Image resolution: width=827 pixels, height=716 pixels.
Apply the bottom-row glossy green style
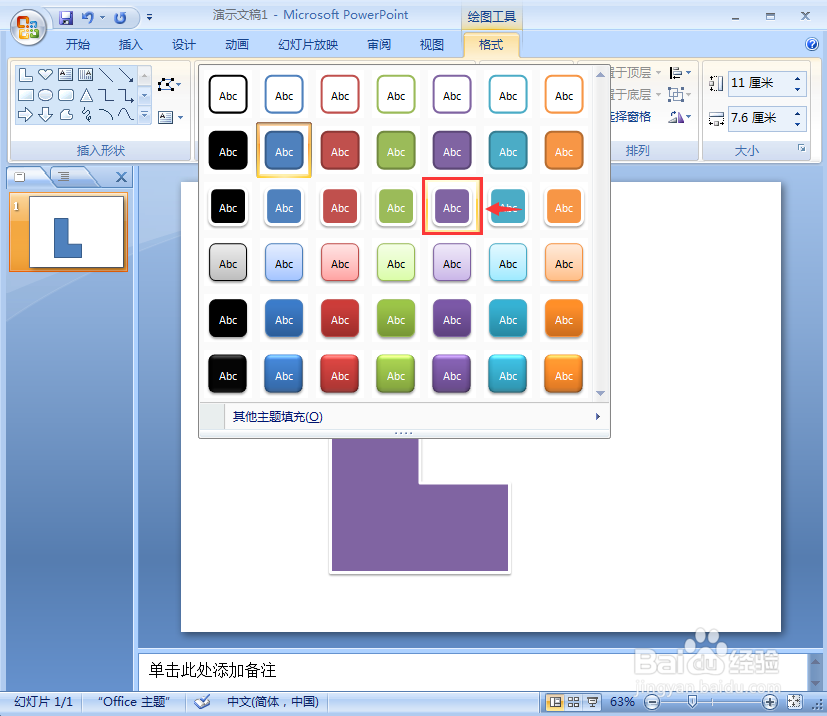point(396,374)
